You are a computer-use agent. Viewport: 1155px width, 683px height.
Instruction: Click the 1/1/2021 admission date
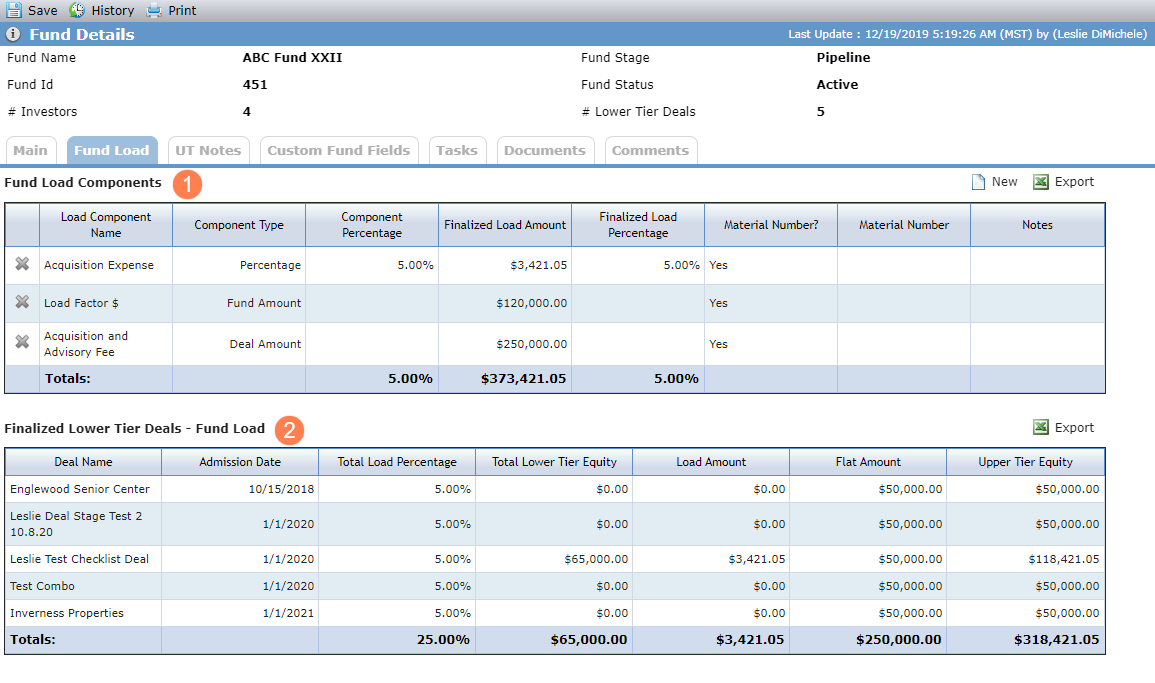(x=288, y=613)
